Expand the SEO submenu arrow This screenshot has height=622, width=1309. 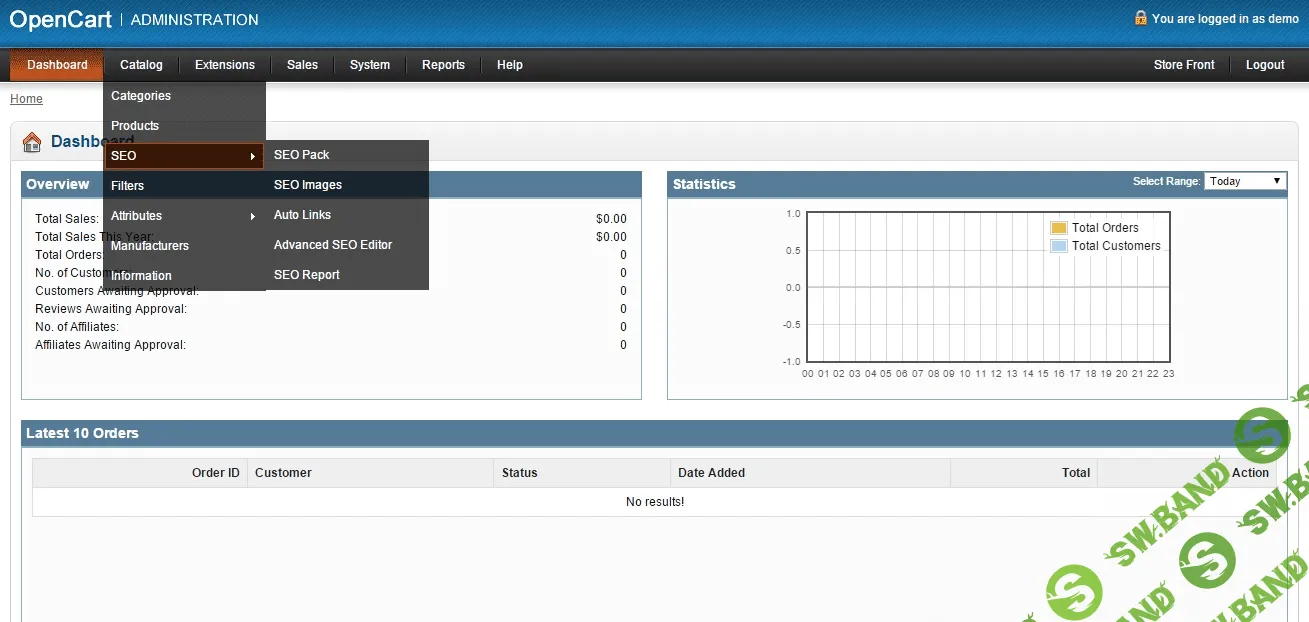255,156
